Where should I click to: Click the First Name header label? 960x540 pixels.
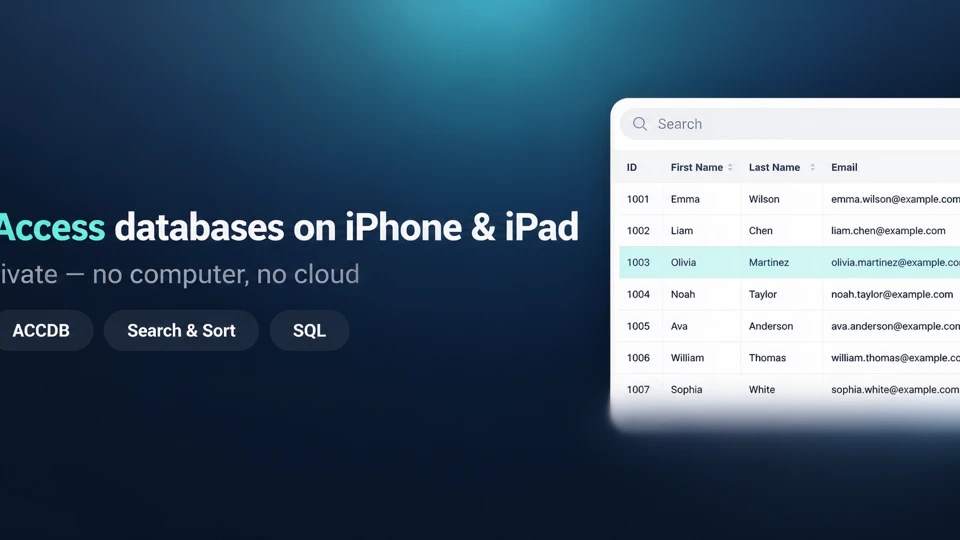pyautogui.click(x=697, y=167)
